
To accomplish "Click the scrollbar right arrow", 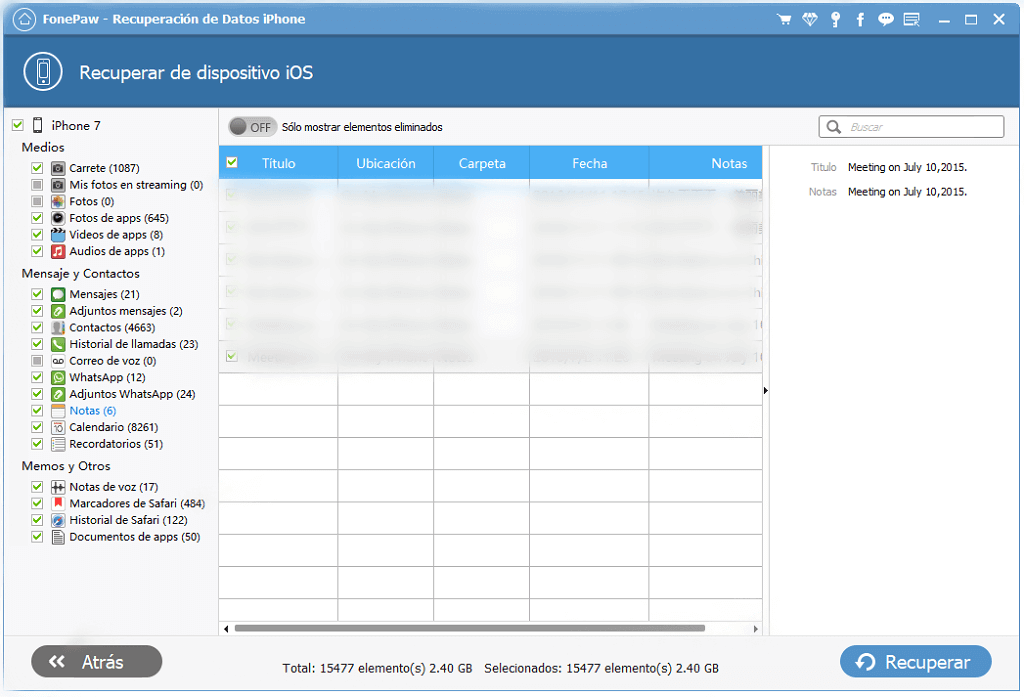I will (756, 629).
